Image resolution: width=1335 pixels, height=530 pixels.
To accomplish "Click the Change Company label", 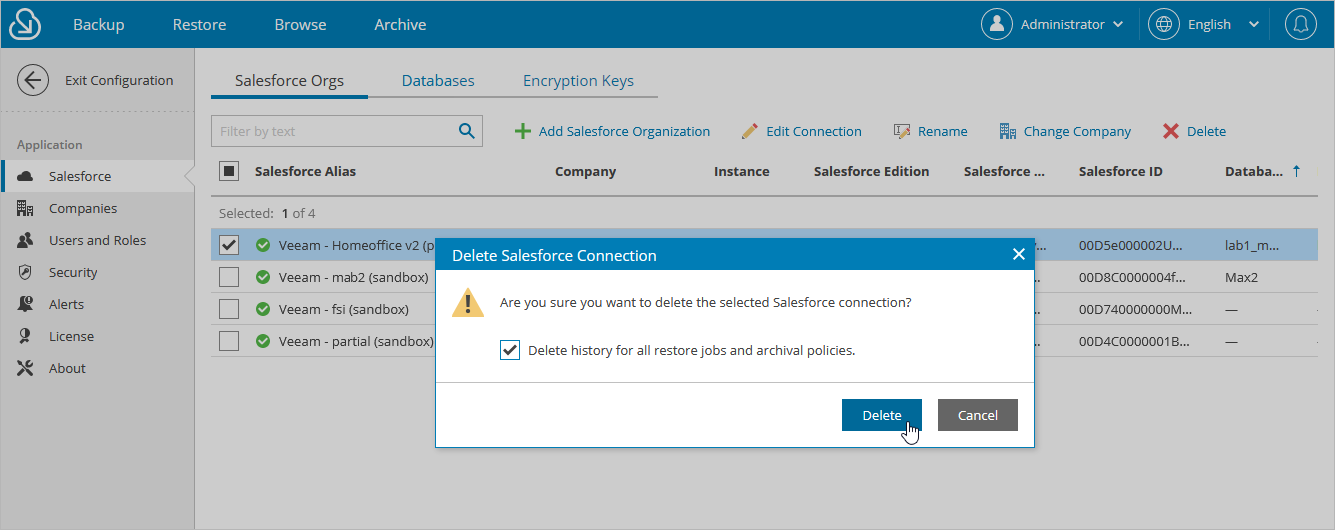I will pyautogui.click(x=1077, y=131).
